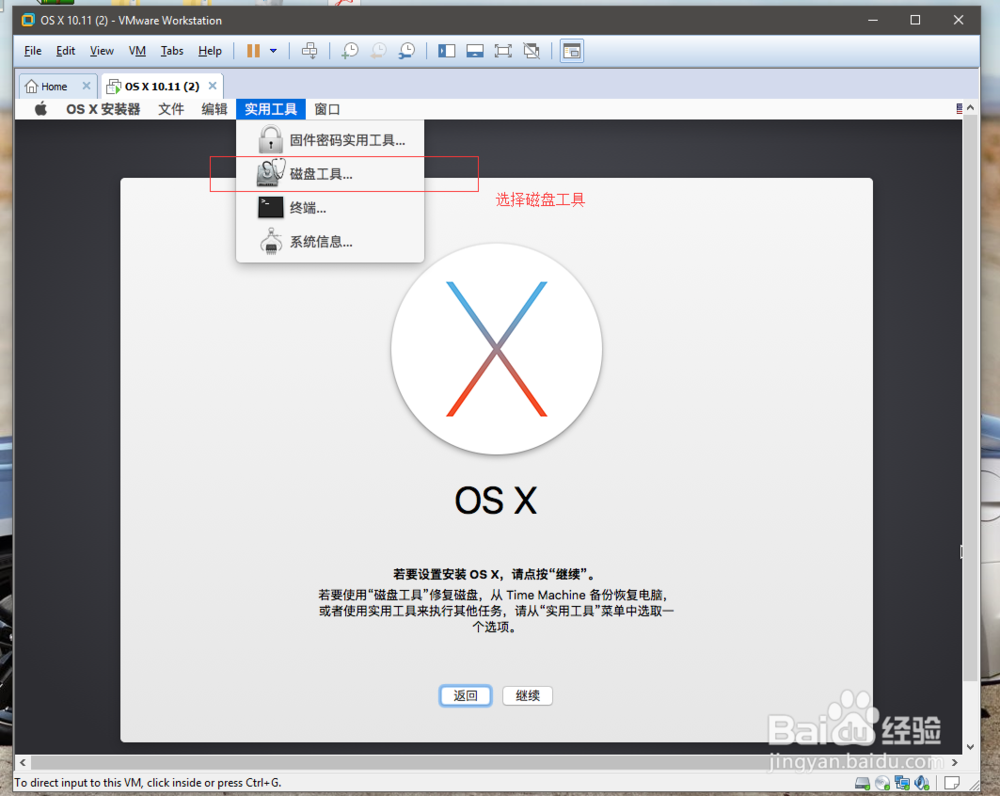The height and width of the screenshot is (796, 1000).
Task: Open the snapshot manager
Action: tap(407, 51)
